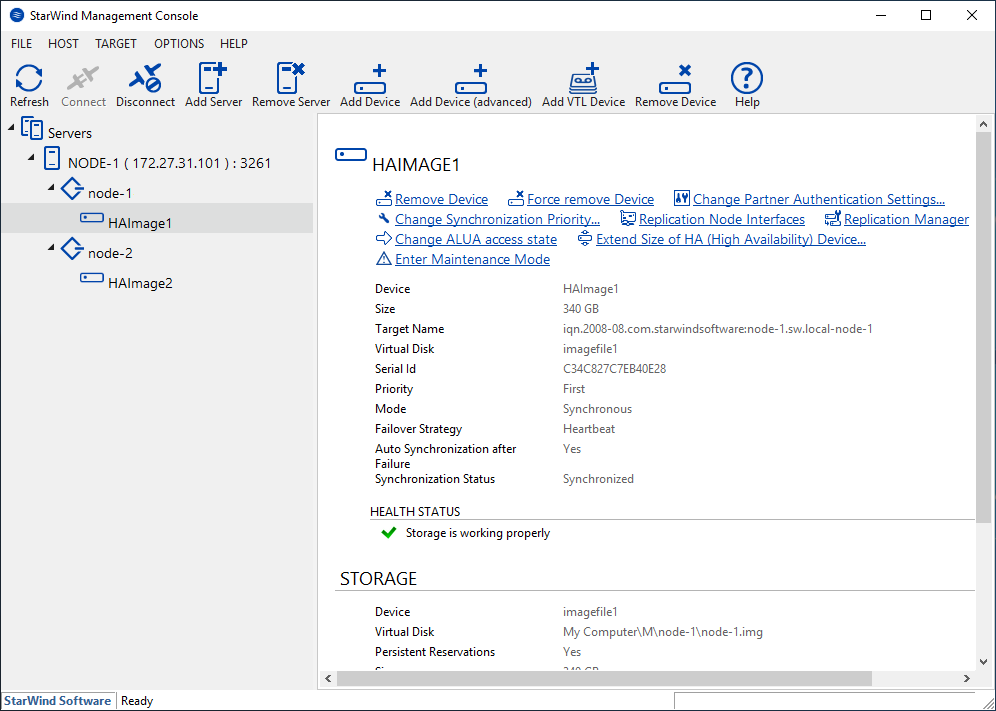
Task: Click the HAIMAGE1 header device icon
Action: 351,155
